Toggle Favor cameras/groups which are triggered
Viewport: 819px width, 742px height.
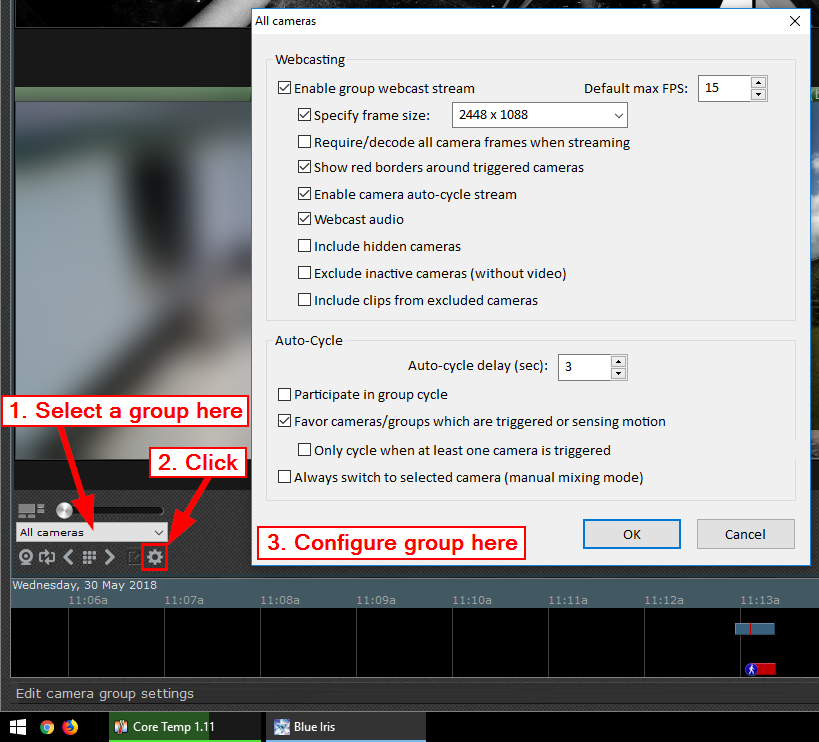(x=284, y=421)
